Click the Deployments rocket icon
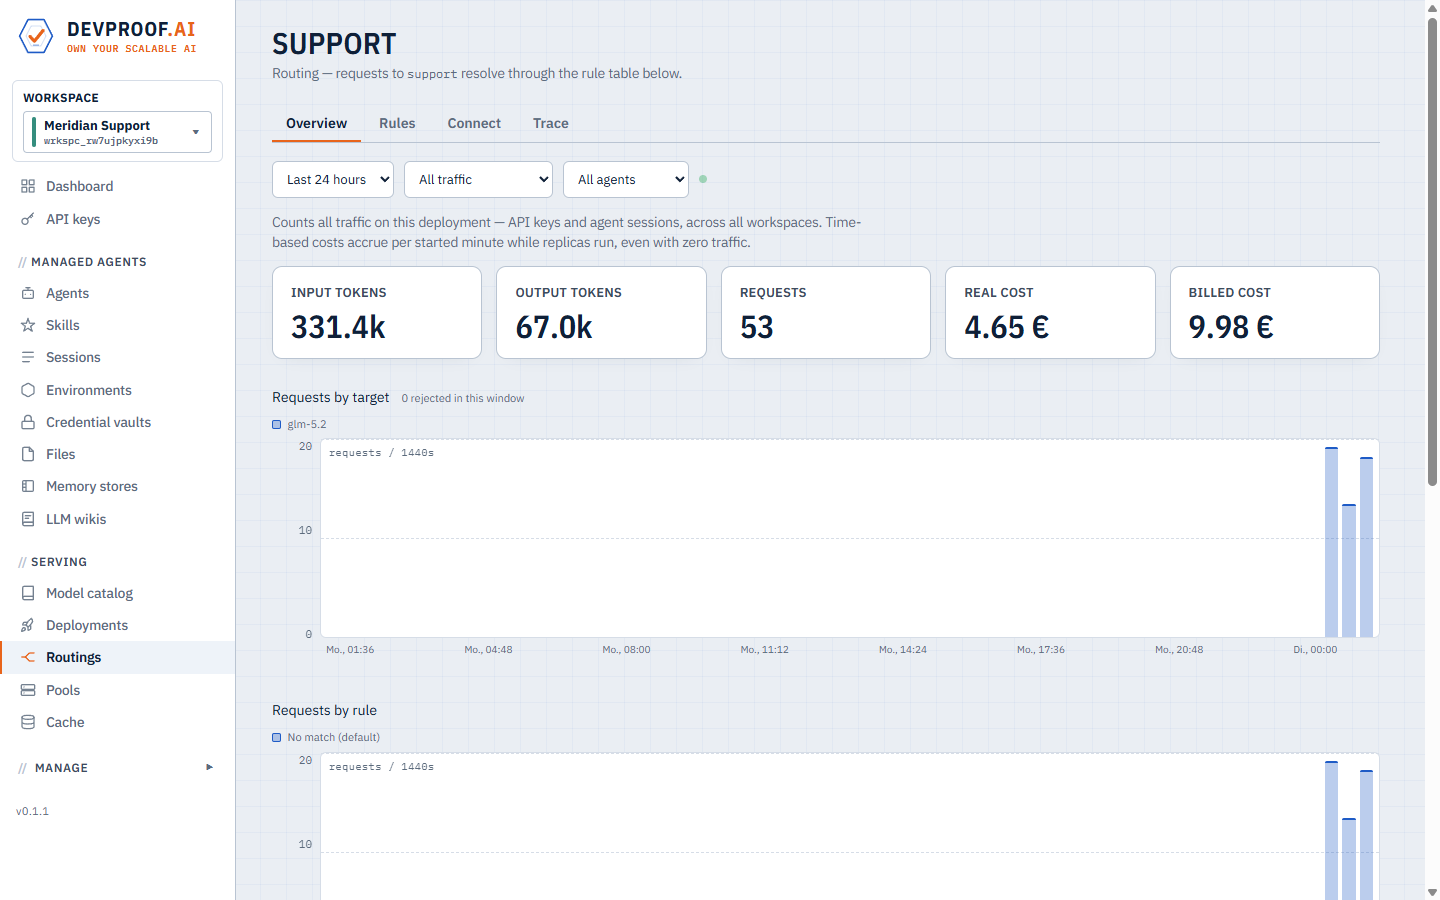This screenshot has width=1440, height=900. [28, 625]
